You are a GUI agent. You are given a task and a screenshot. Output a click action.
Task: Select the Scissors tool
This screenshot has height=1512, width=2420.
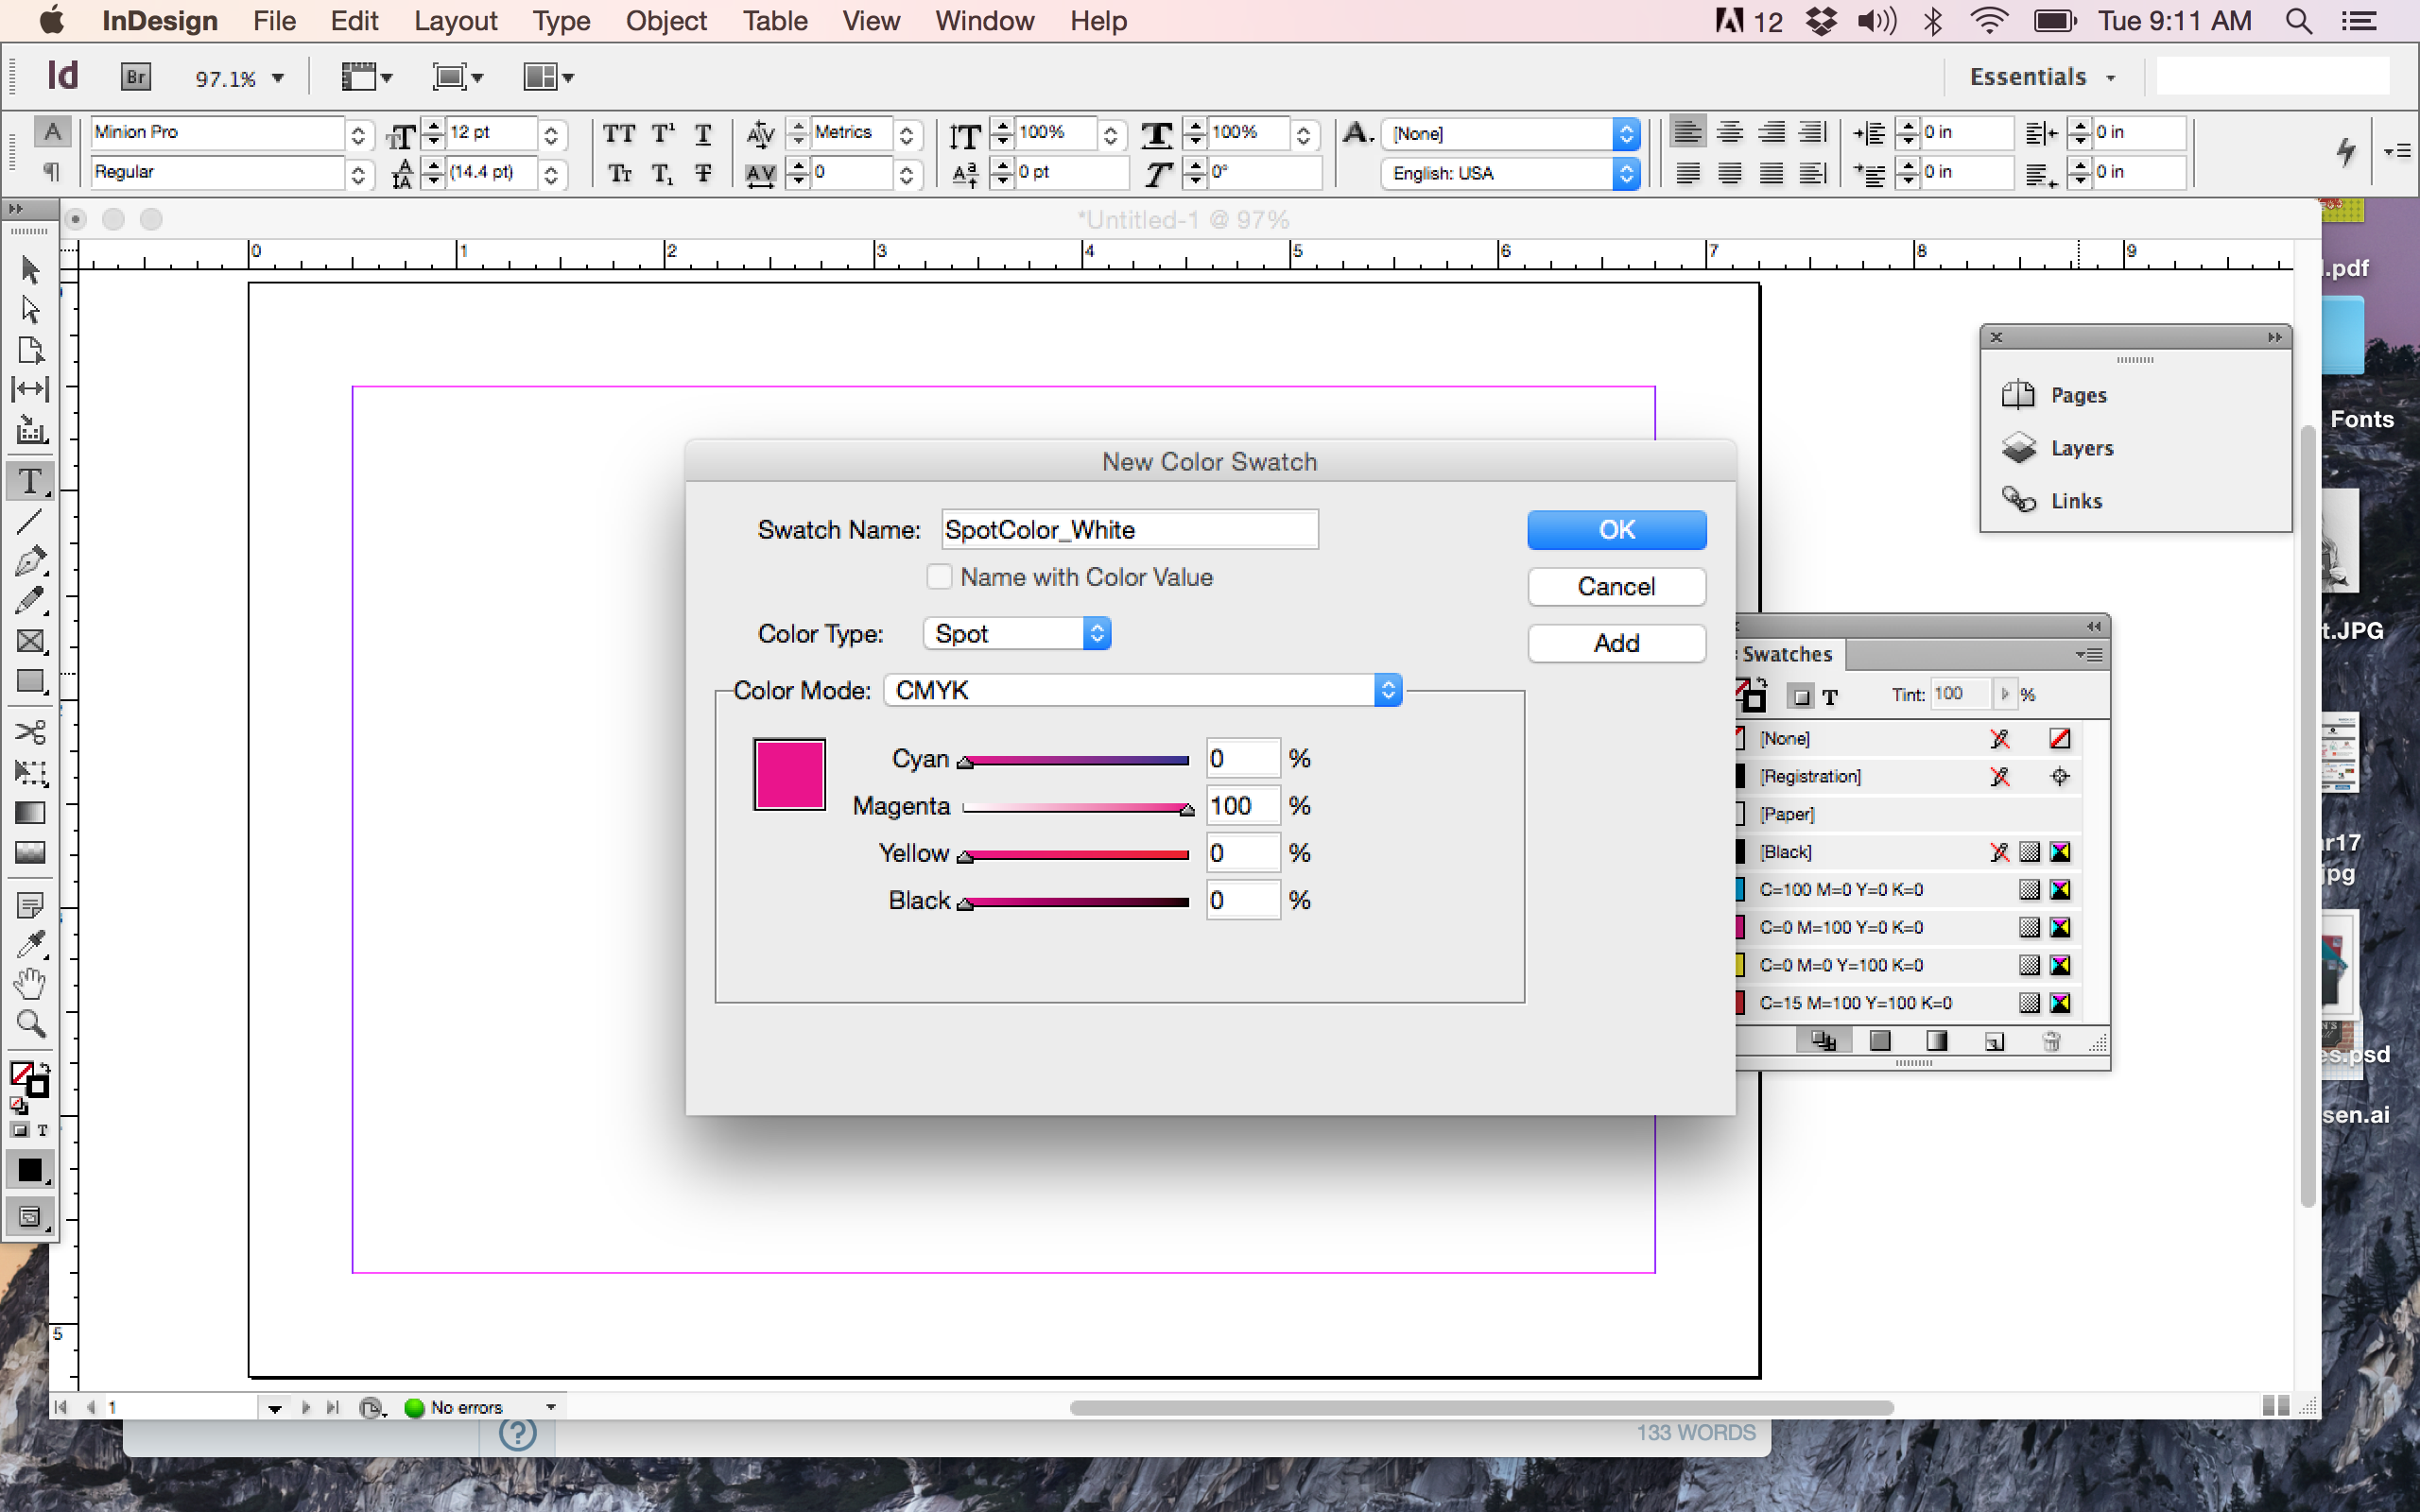click(x=30, y=732)
